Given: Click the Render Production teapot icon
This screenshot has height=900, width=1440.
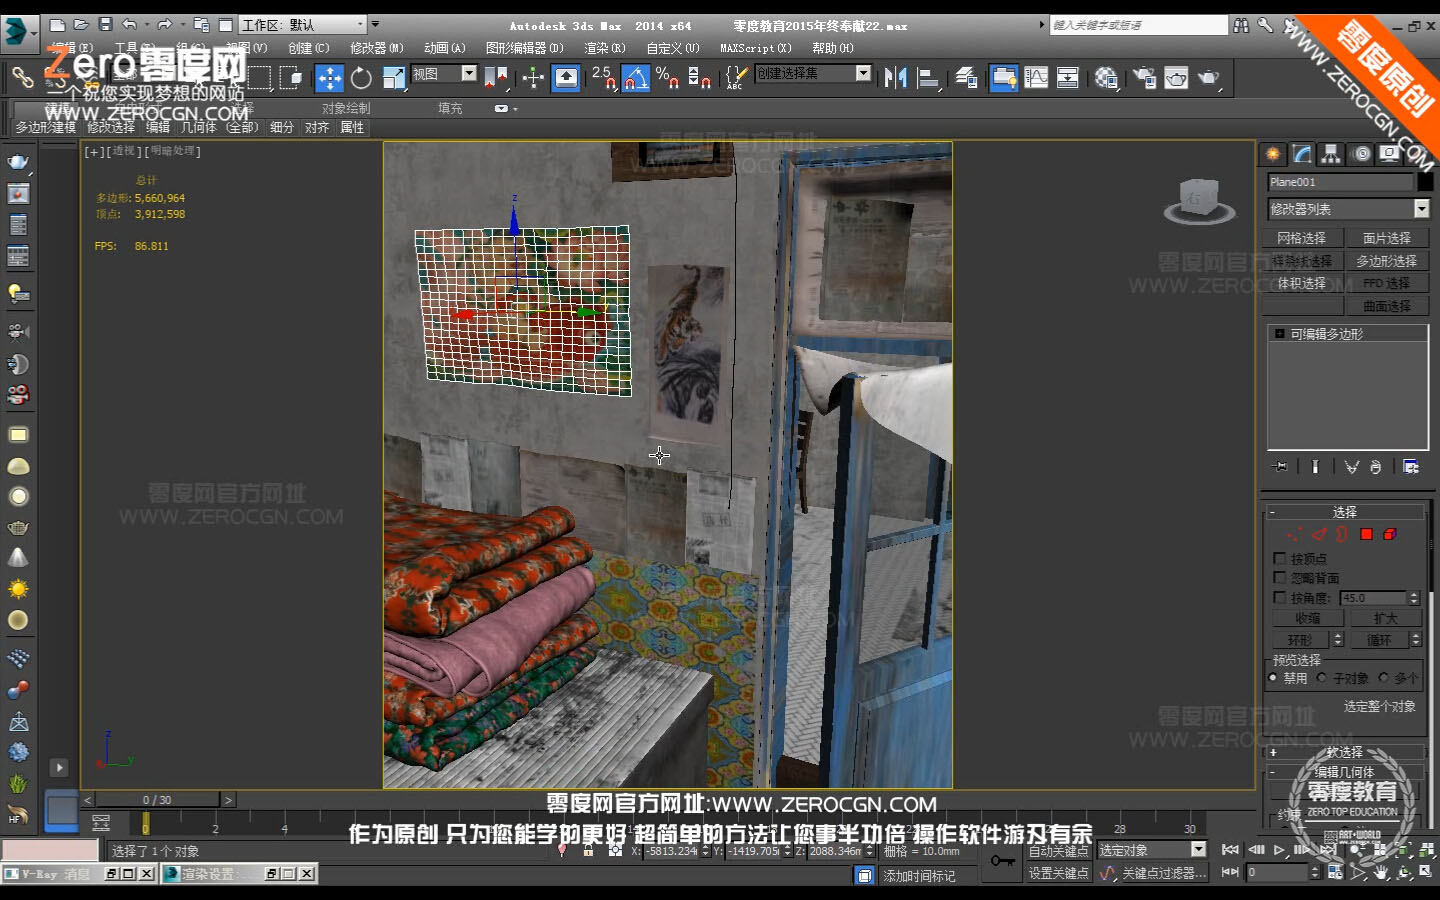Looking at the screenshot, I should point(1209,78).
